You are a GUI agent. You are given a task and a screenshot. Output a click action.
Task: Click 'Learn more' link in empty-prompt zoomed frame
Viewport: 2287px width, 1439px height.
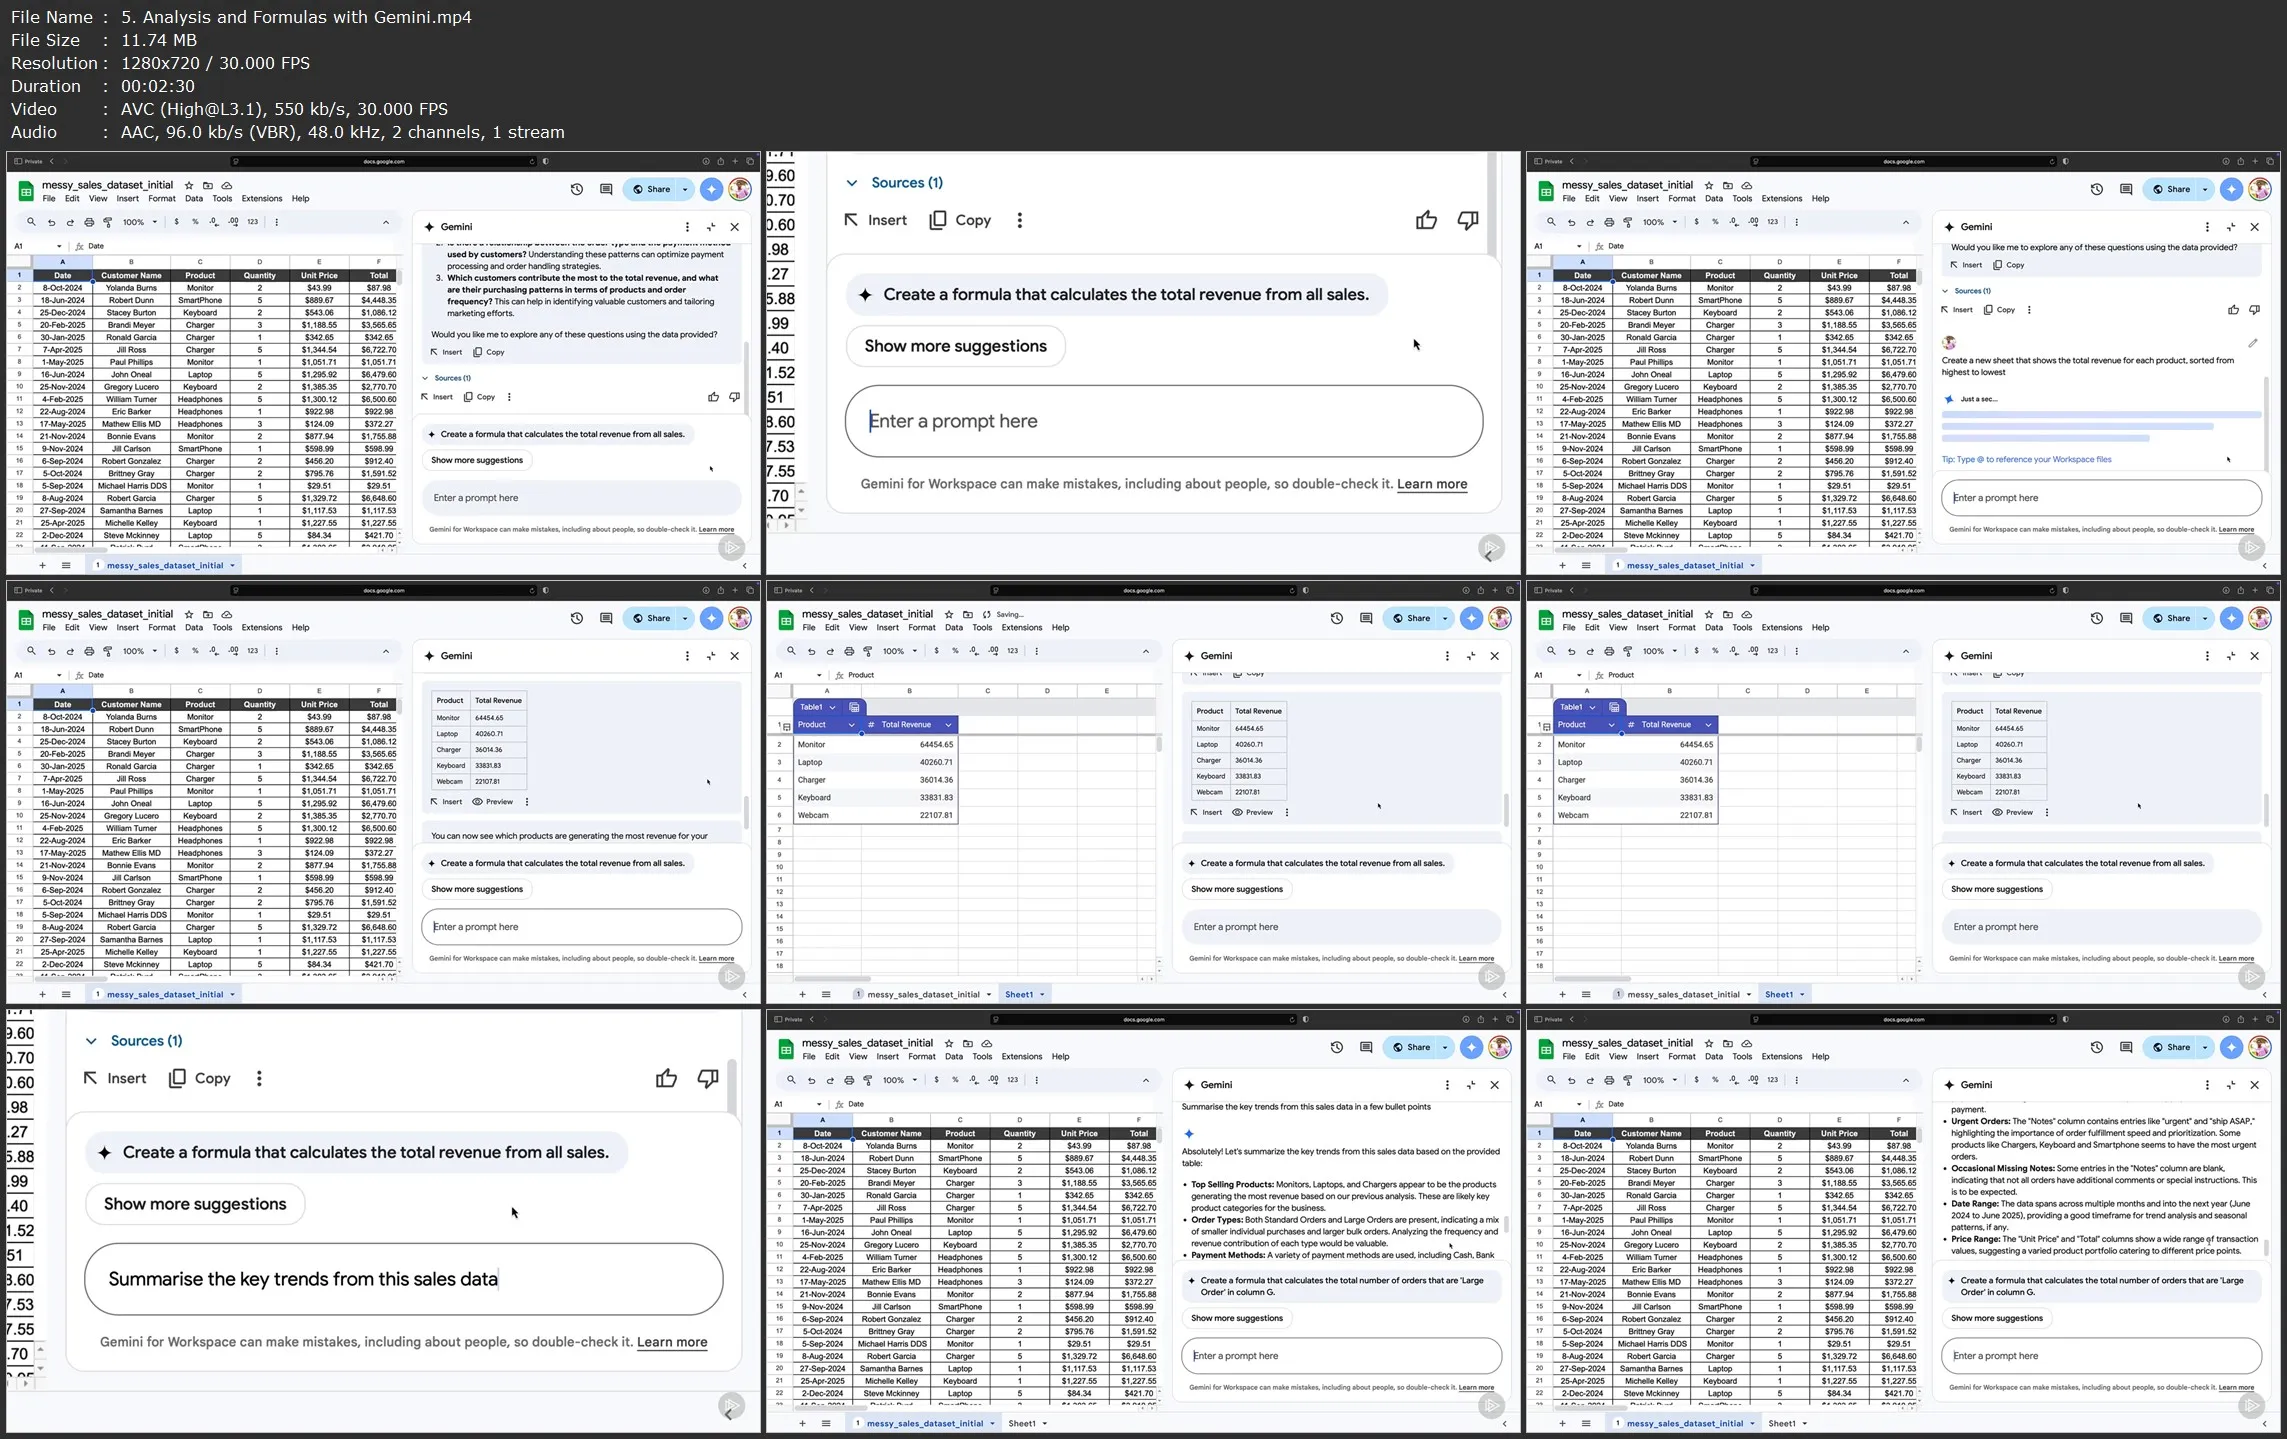pos(1432,484)
